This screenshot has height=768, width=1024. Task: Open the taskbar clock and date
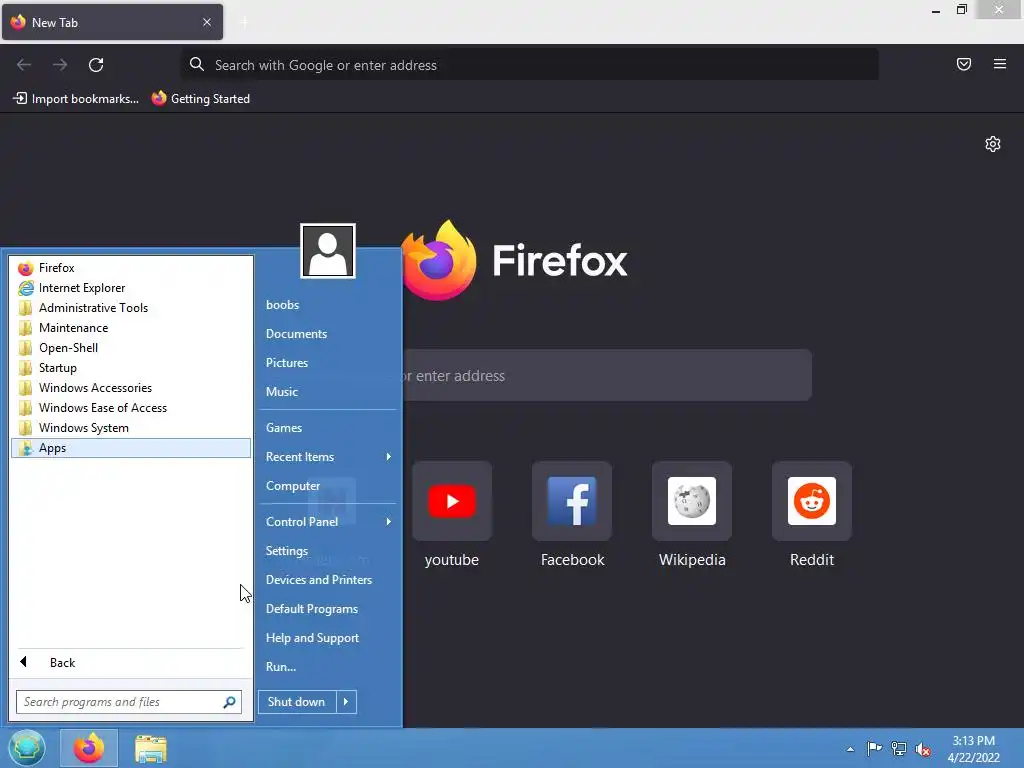pyautogui.click(x=973, y=749)
